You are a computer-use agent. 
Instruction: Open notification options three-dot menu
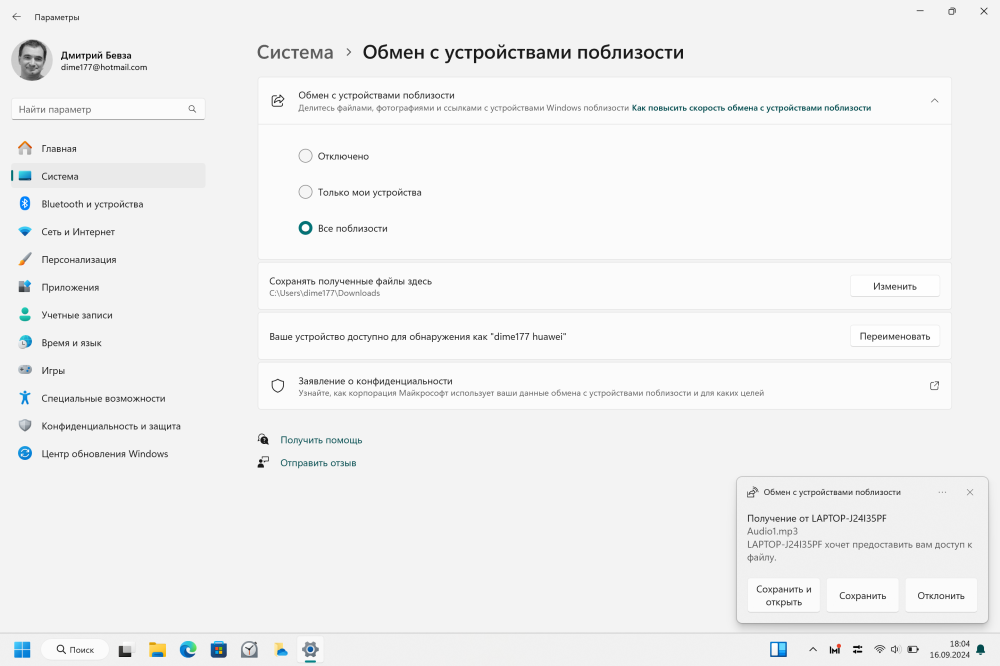pyautogui.click(x=943, y=492)
